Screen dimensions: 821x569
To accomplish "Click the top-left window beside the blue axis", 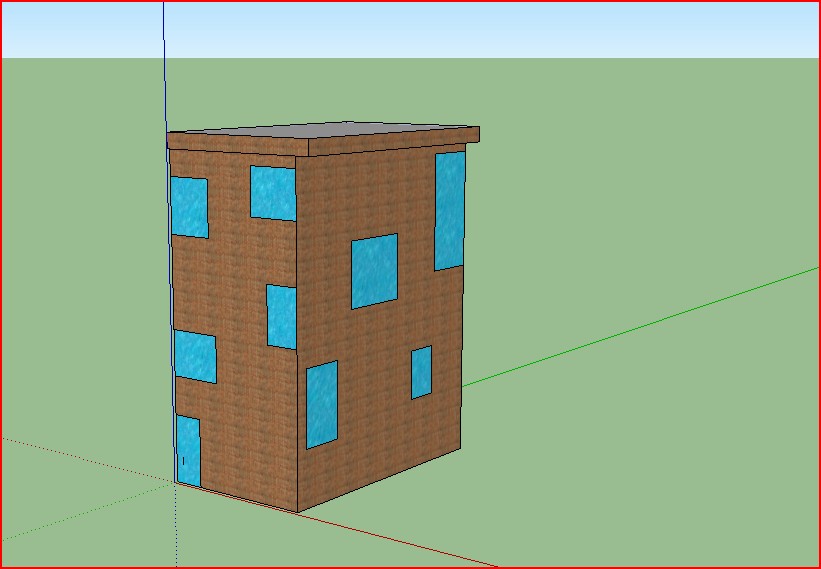I will tap(189, 207).
